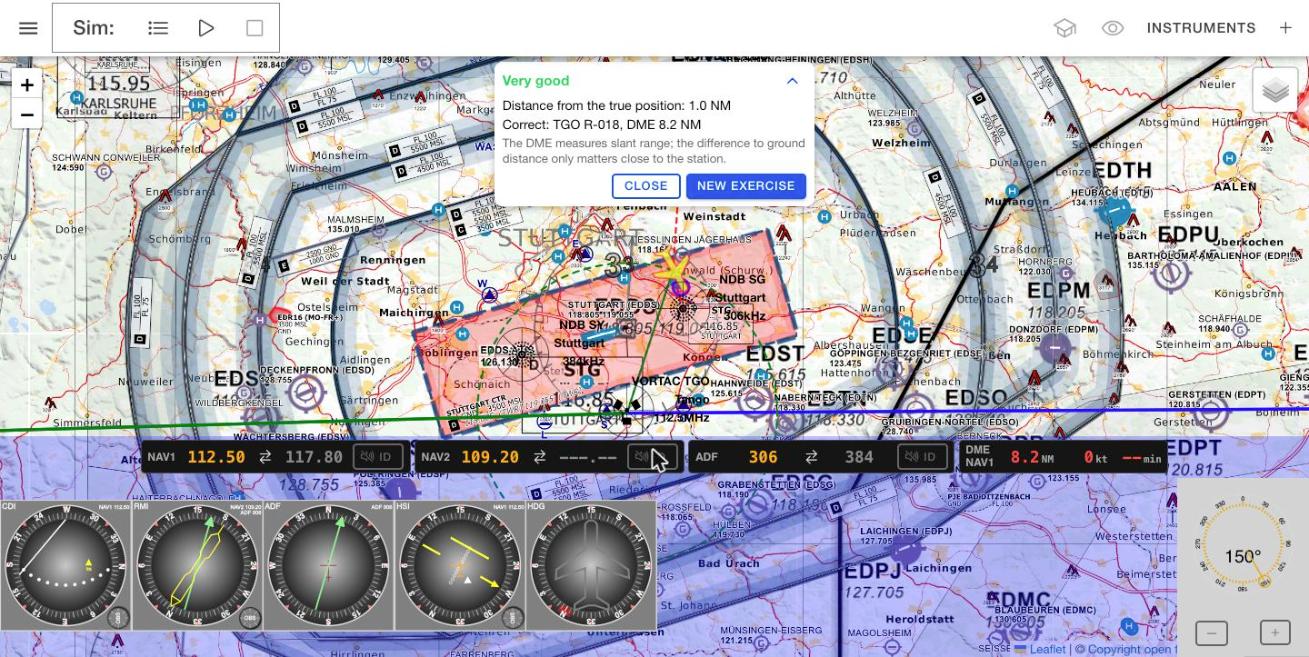Open the graduation cap training mode
Image resolution: width=1309 pixels, height=657 pixels.
pyautogui.click(x=1064, y=28)
